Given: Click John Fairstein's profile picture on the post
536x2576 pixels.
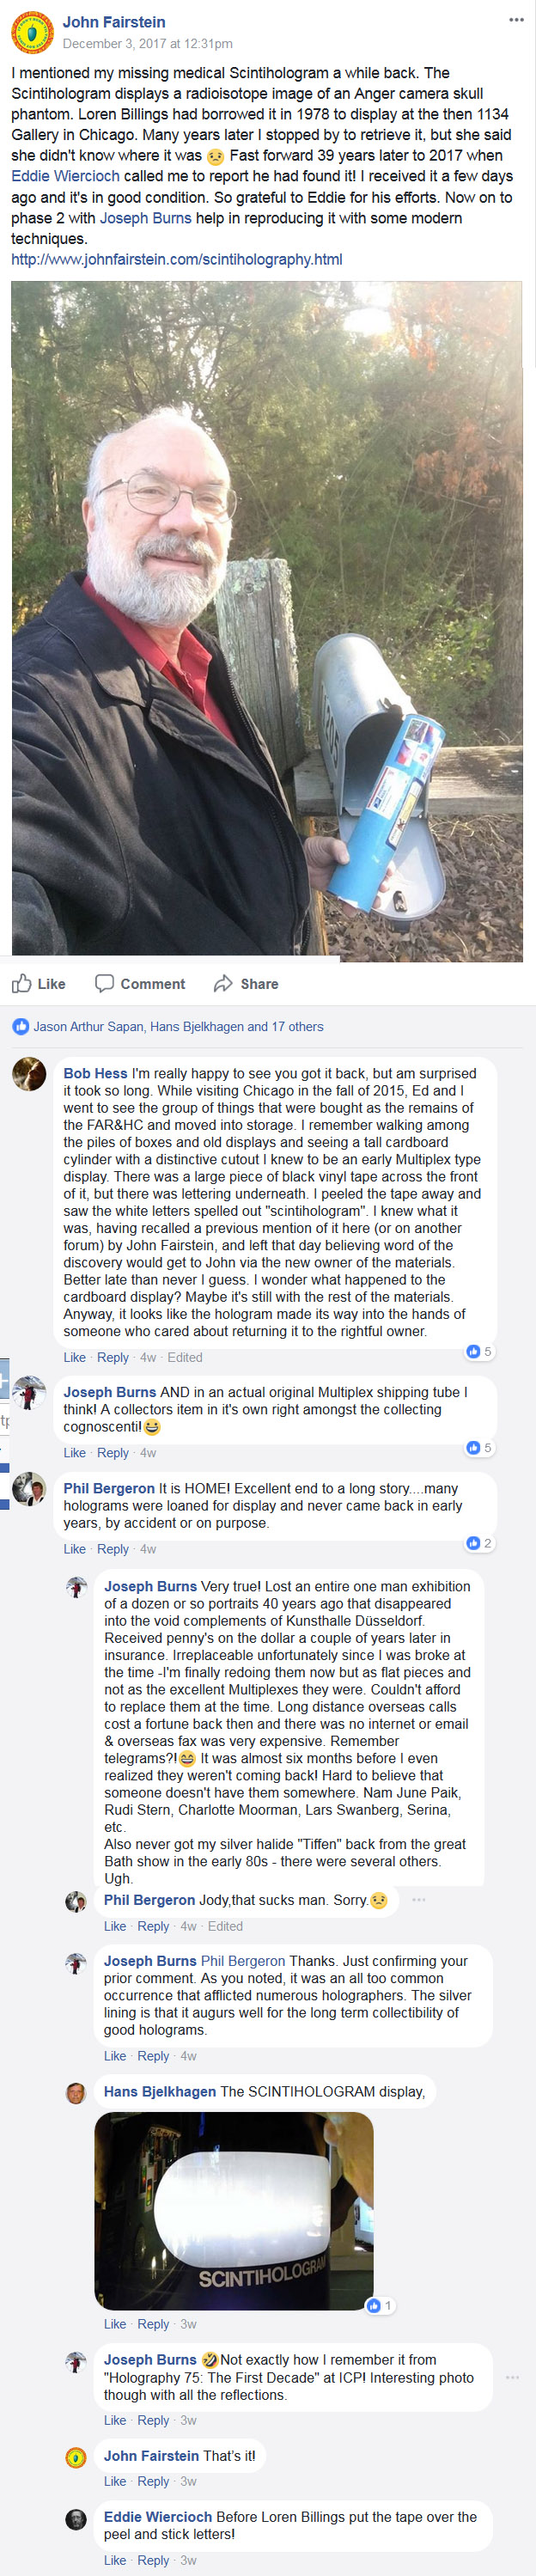Looking at the screenshot, I should coord(32,33).
